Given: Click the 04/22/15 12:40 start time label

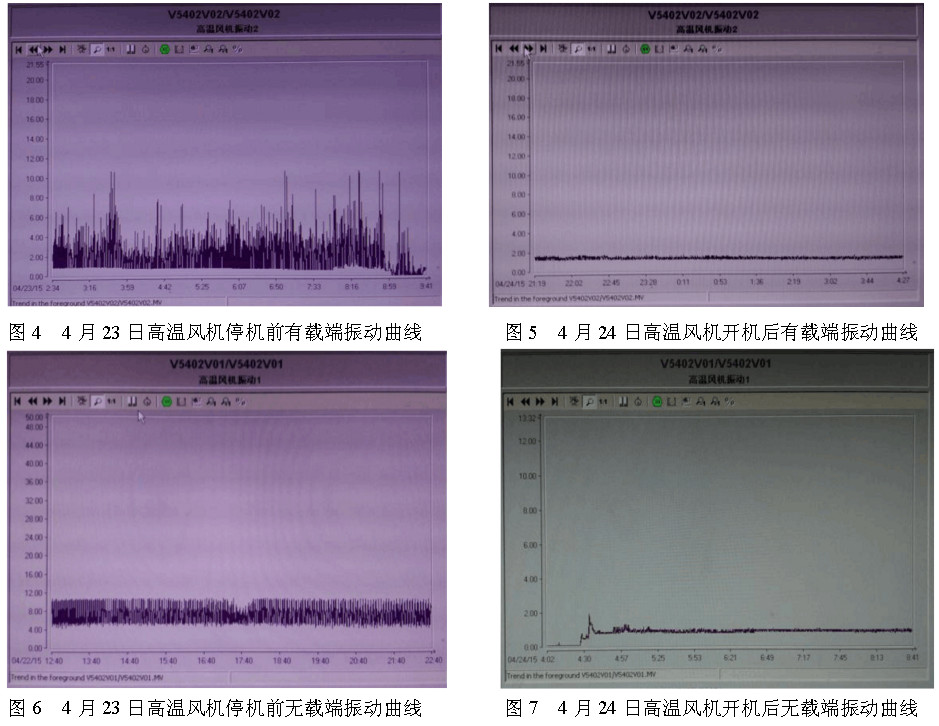Looking at the screenshot, I should pos(37,661).
